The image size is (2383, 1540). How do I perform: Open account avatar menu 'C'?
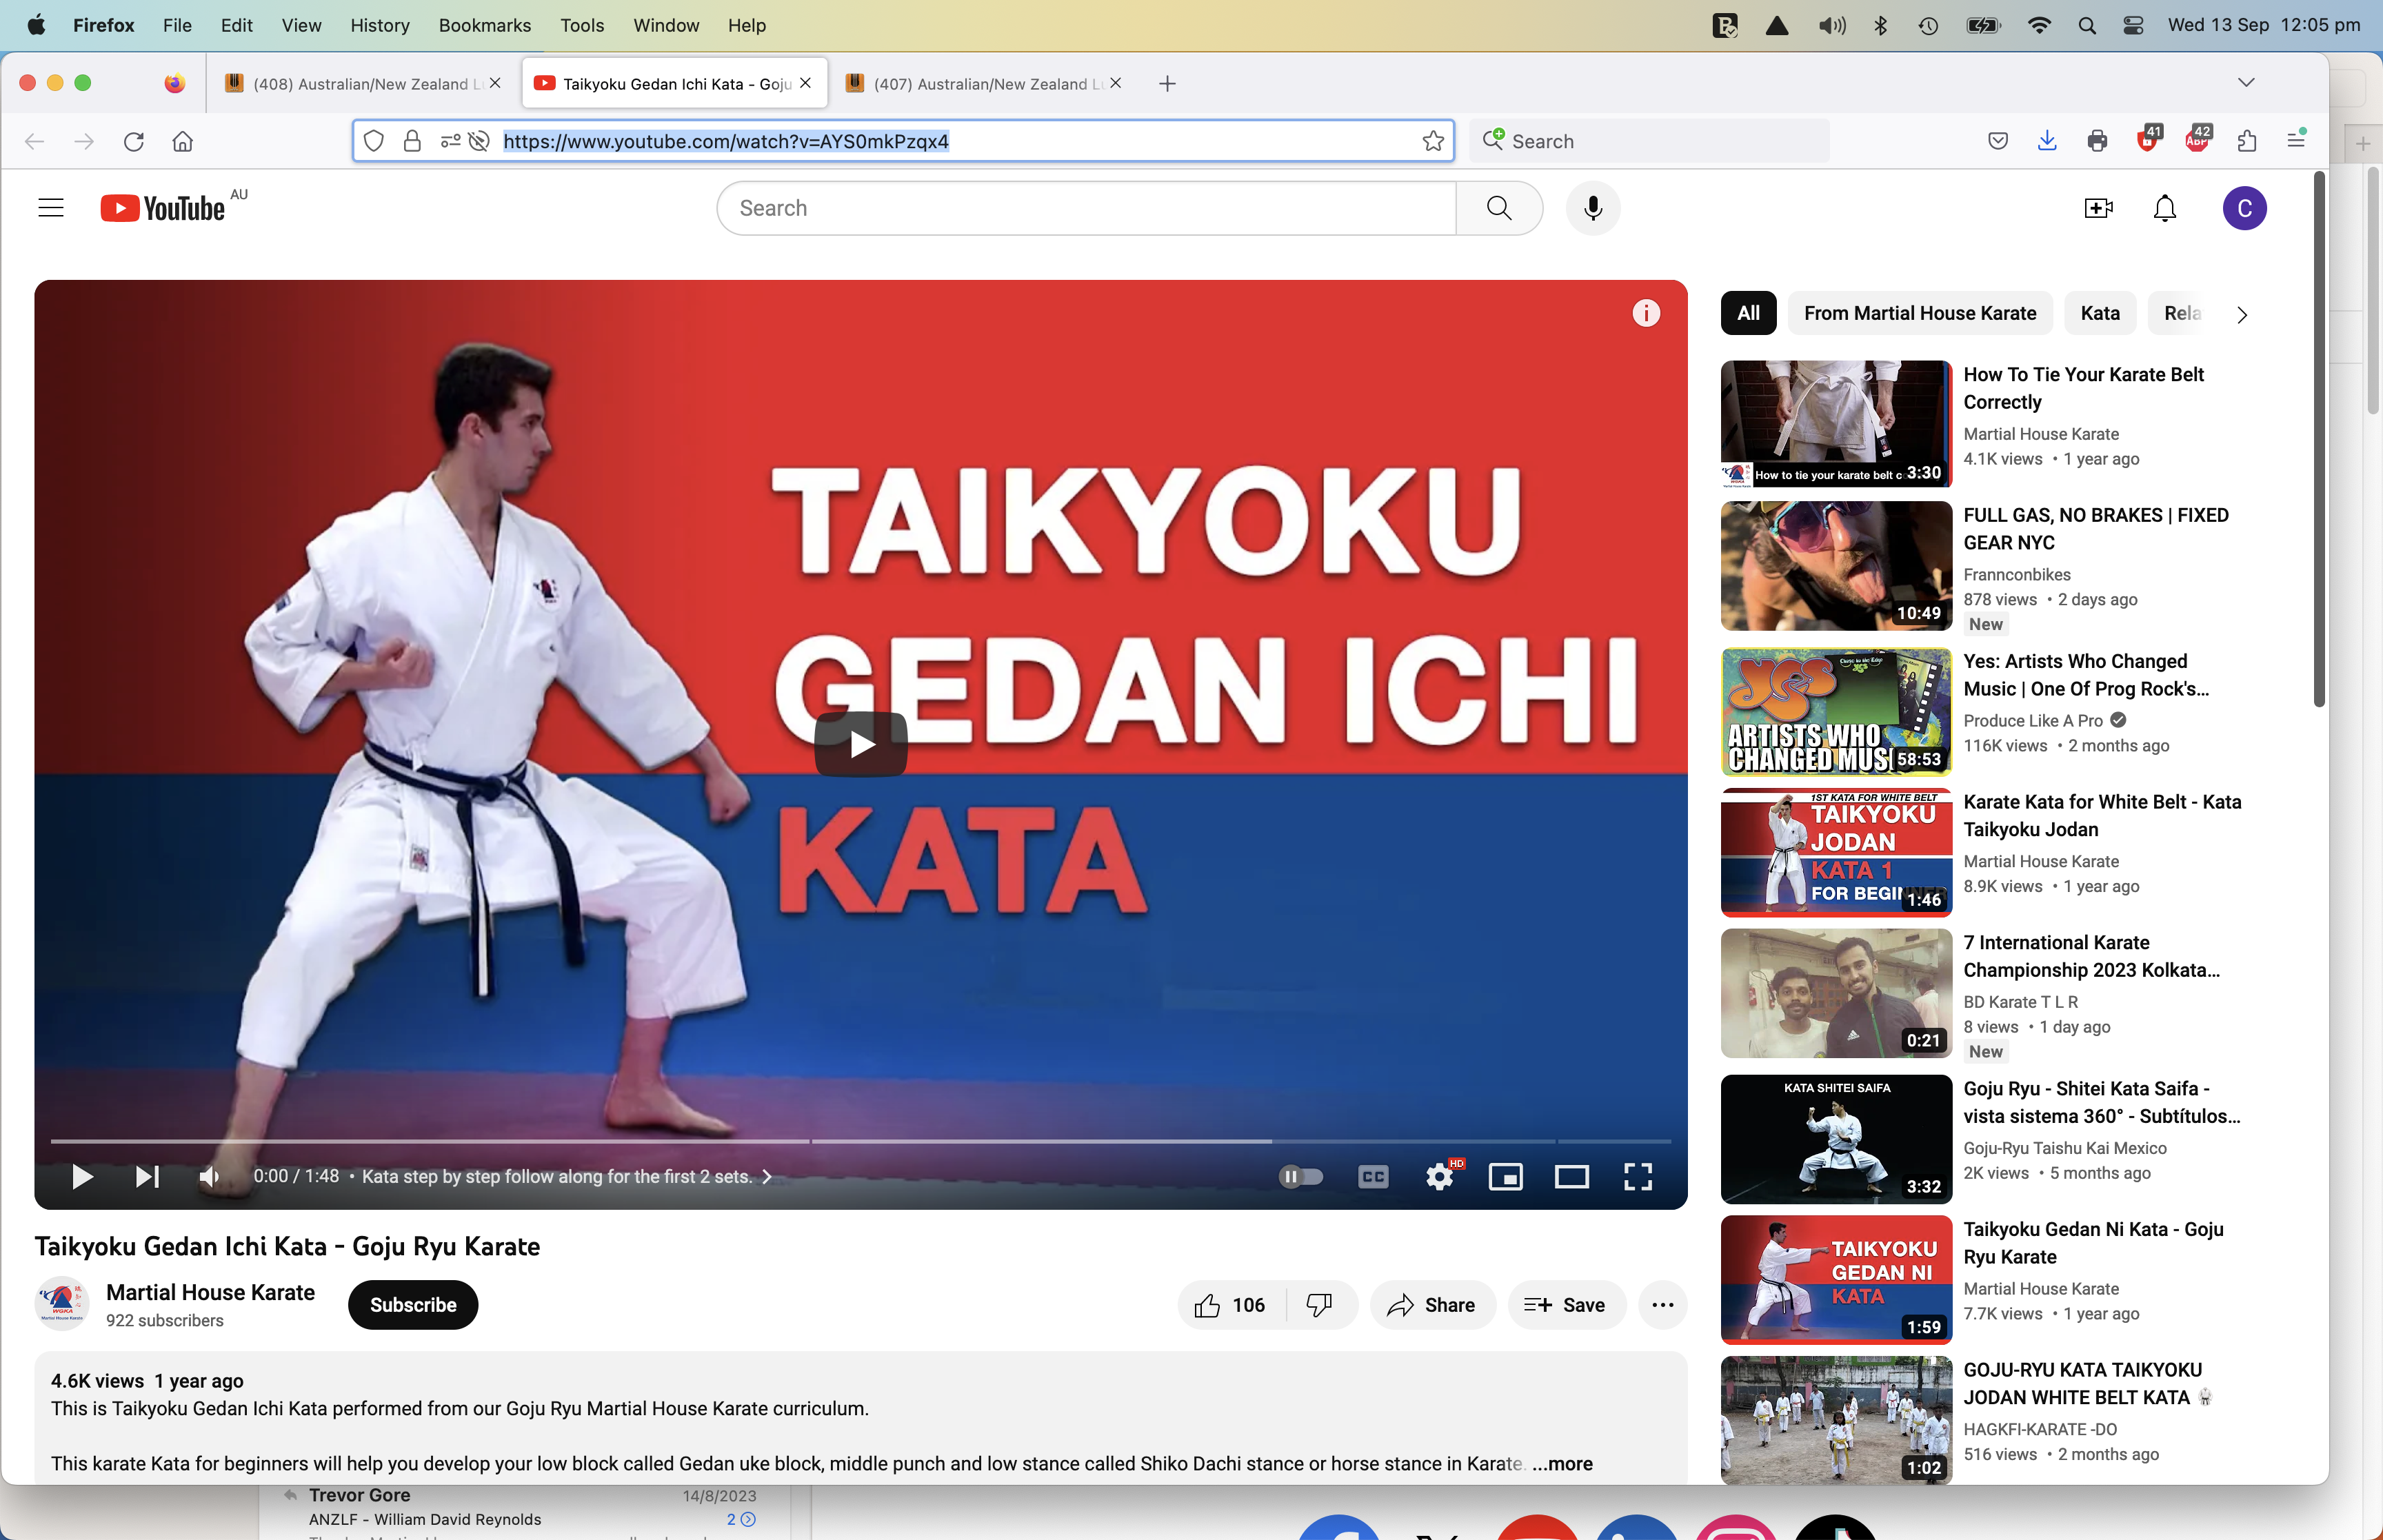[x=2244, y=208]
